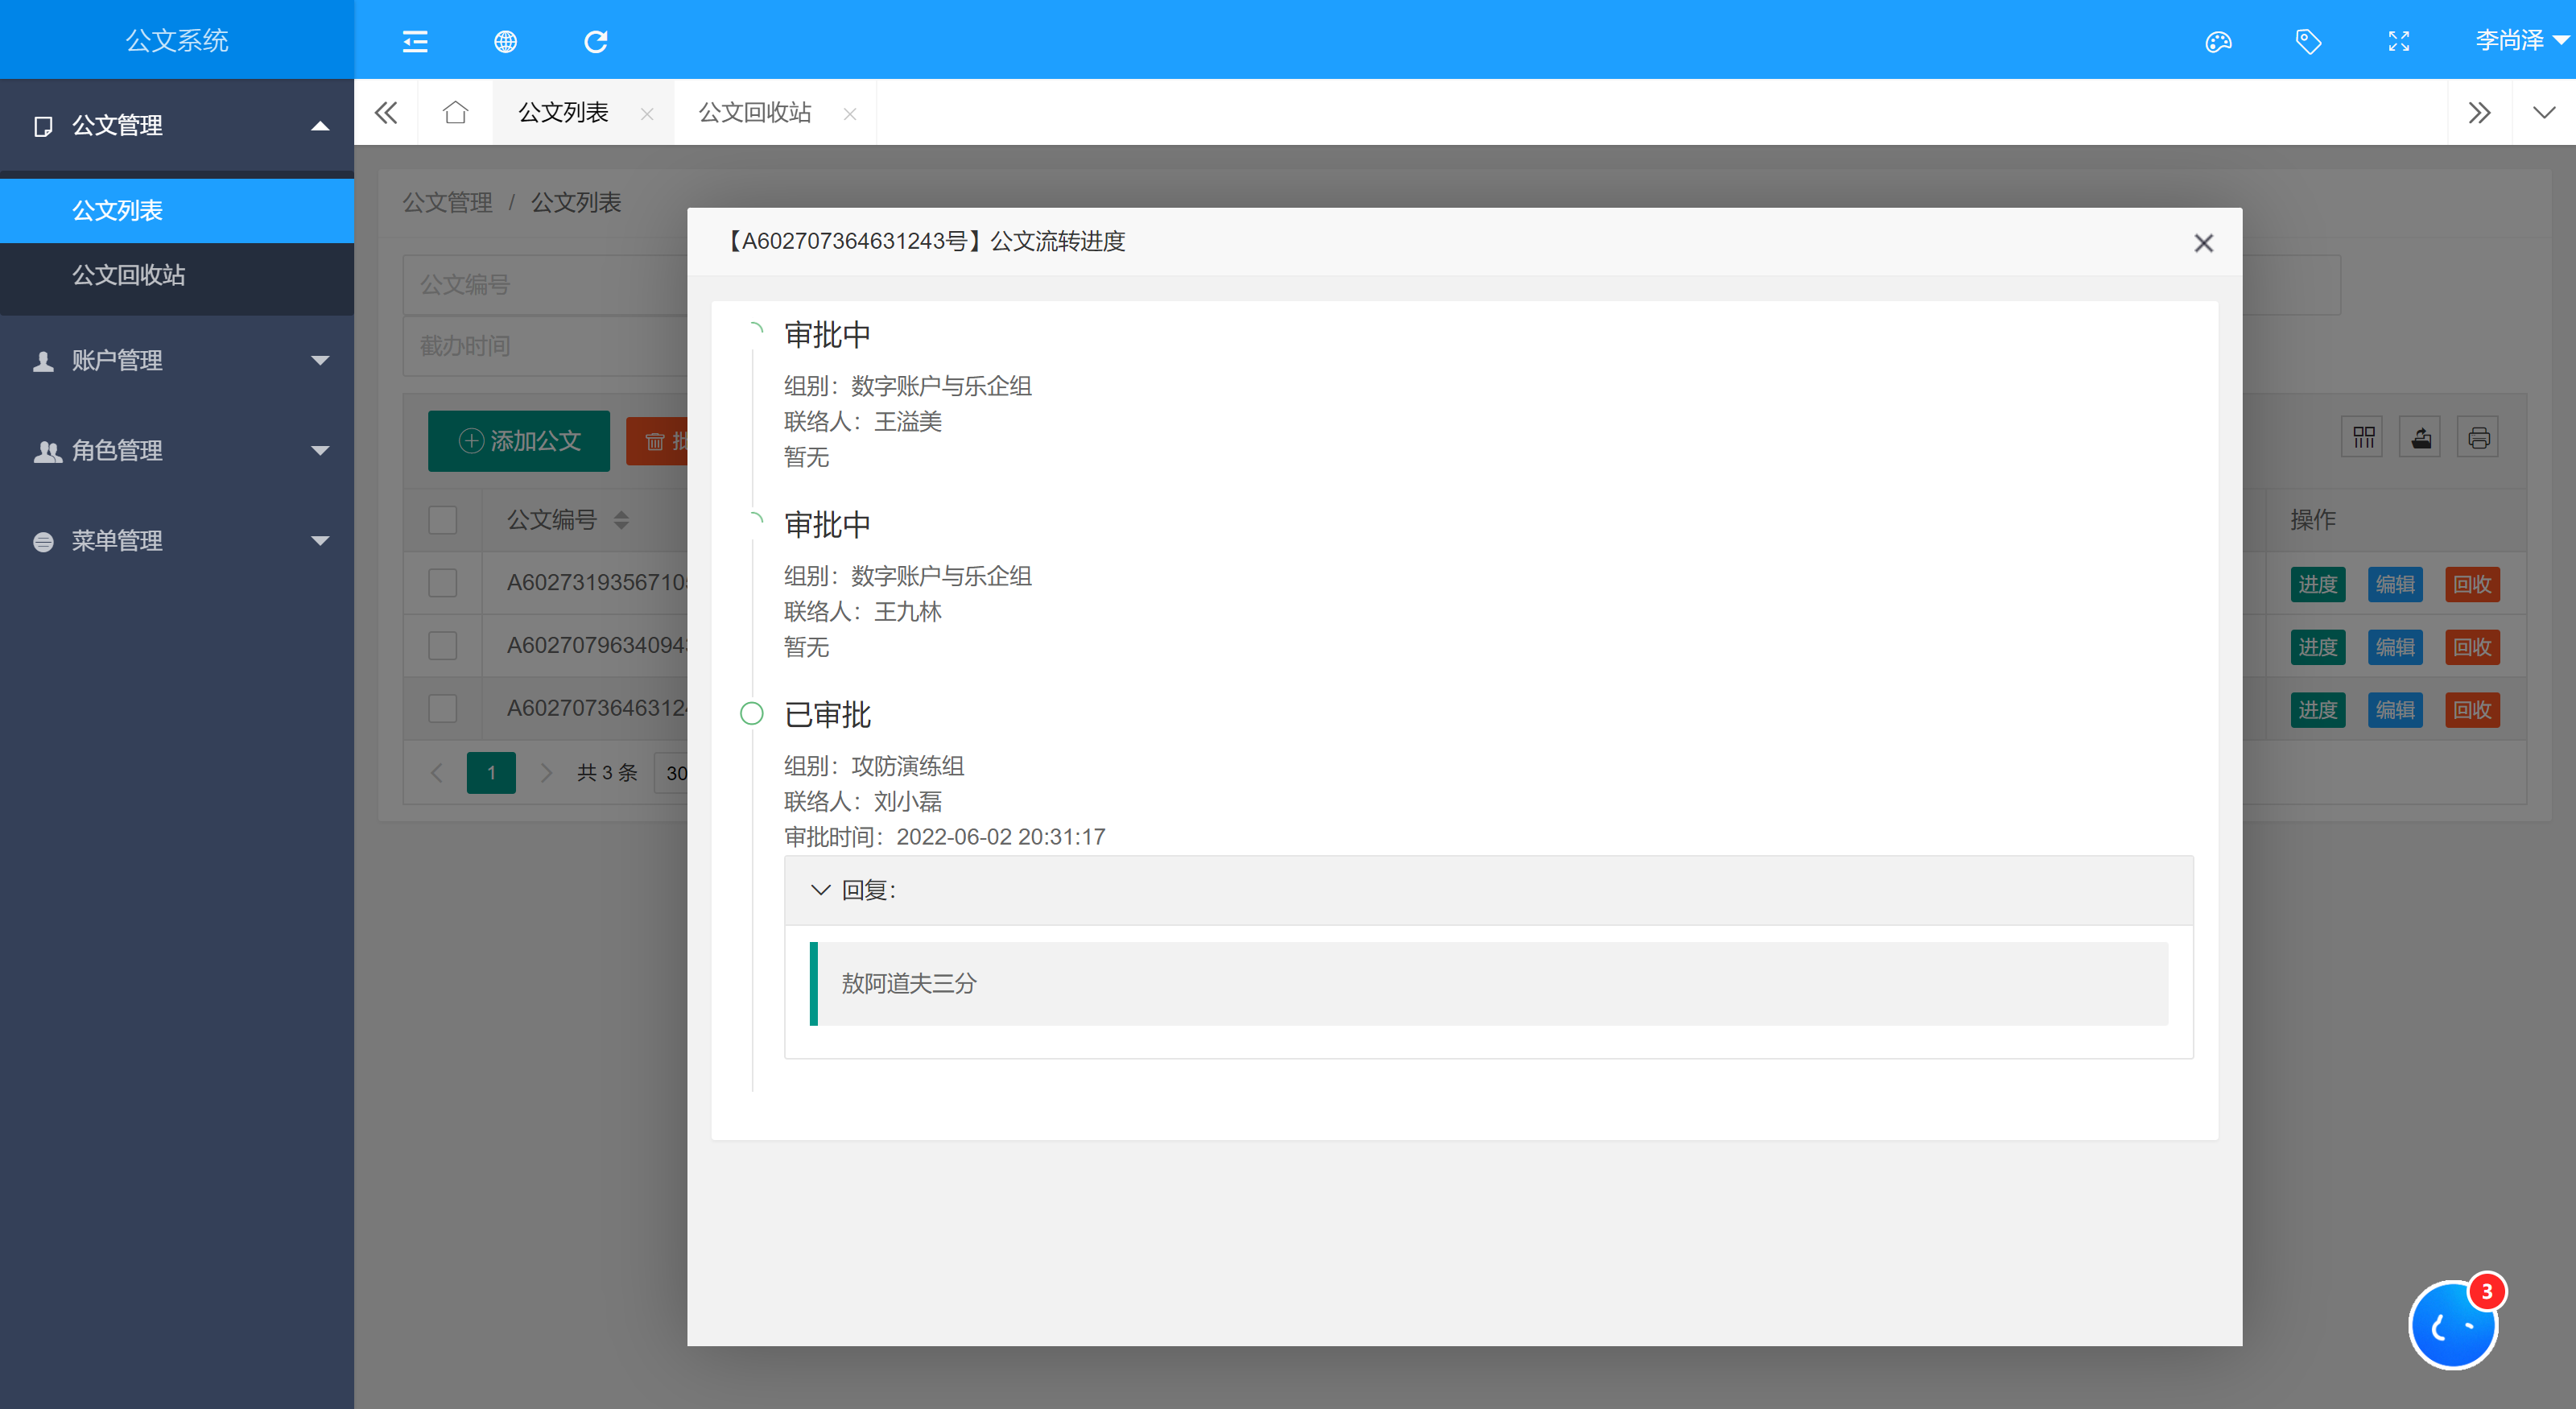Click 编辑 button in third row

tap(2395, 710)
